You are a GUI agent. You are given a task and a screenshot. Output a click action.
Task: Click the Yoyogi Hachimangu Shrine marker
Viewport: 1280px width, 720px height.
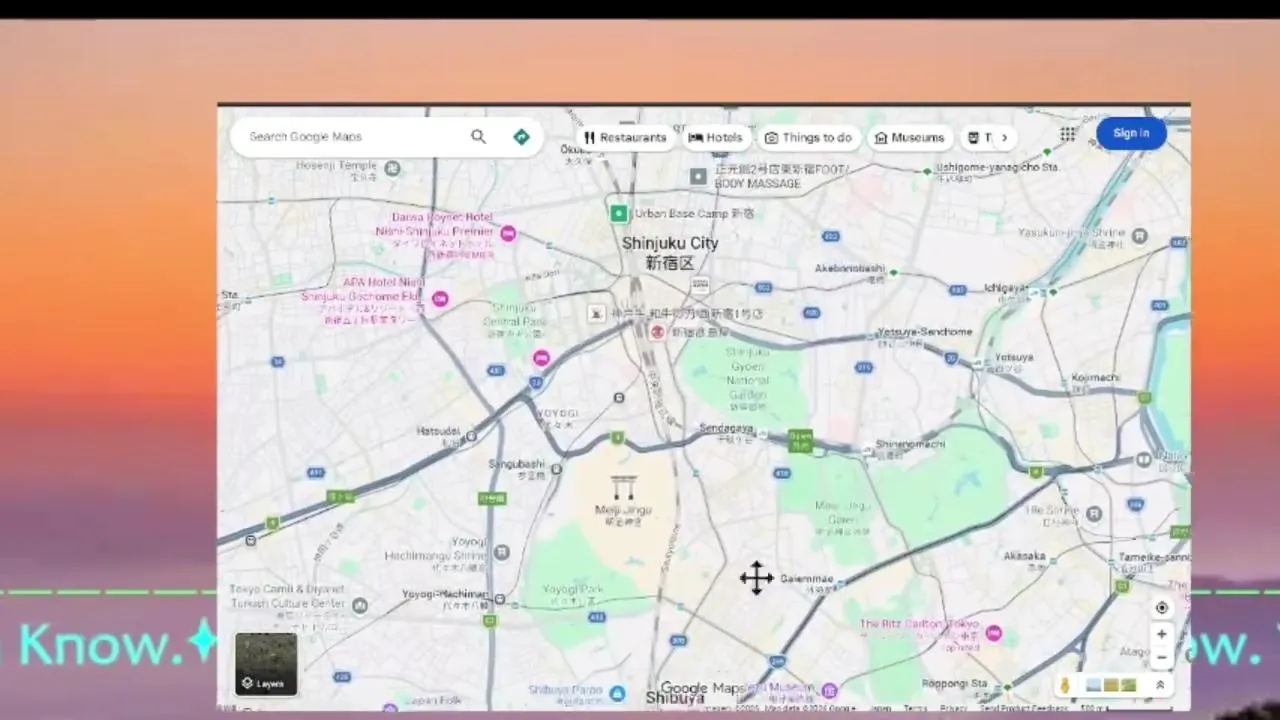click(x=502, y=552)
